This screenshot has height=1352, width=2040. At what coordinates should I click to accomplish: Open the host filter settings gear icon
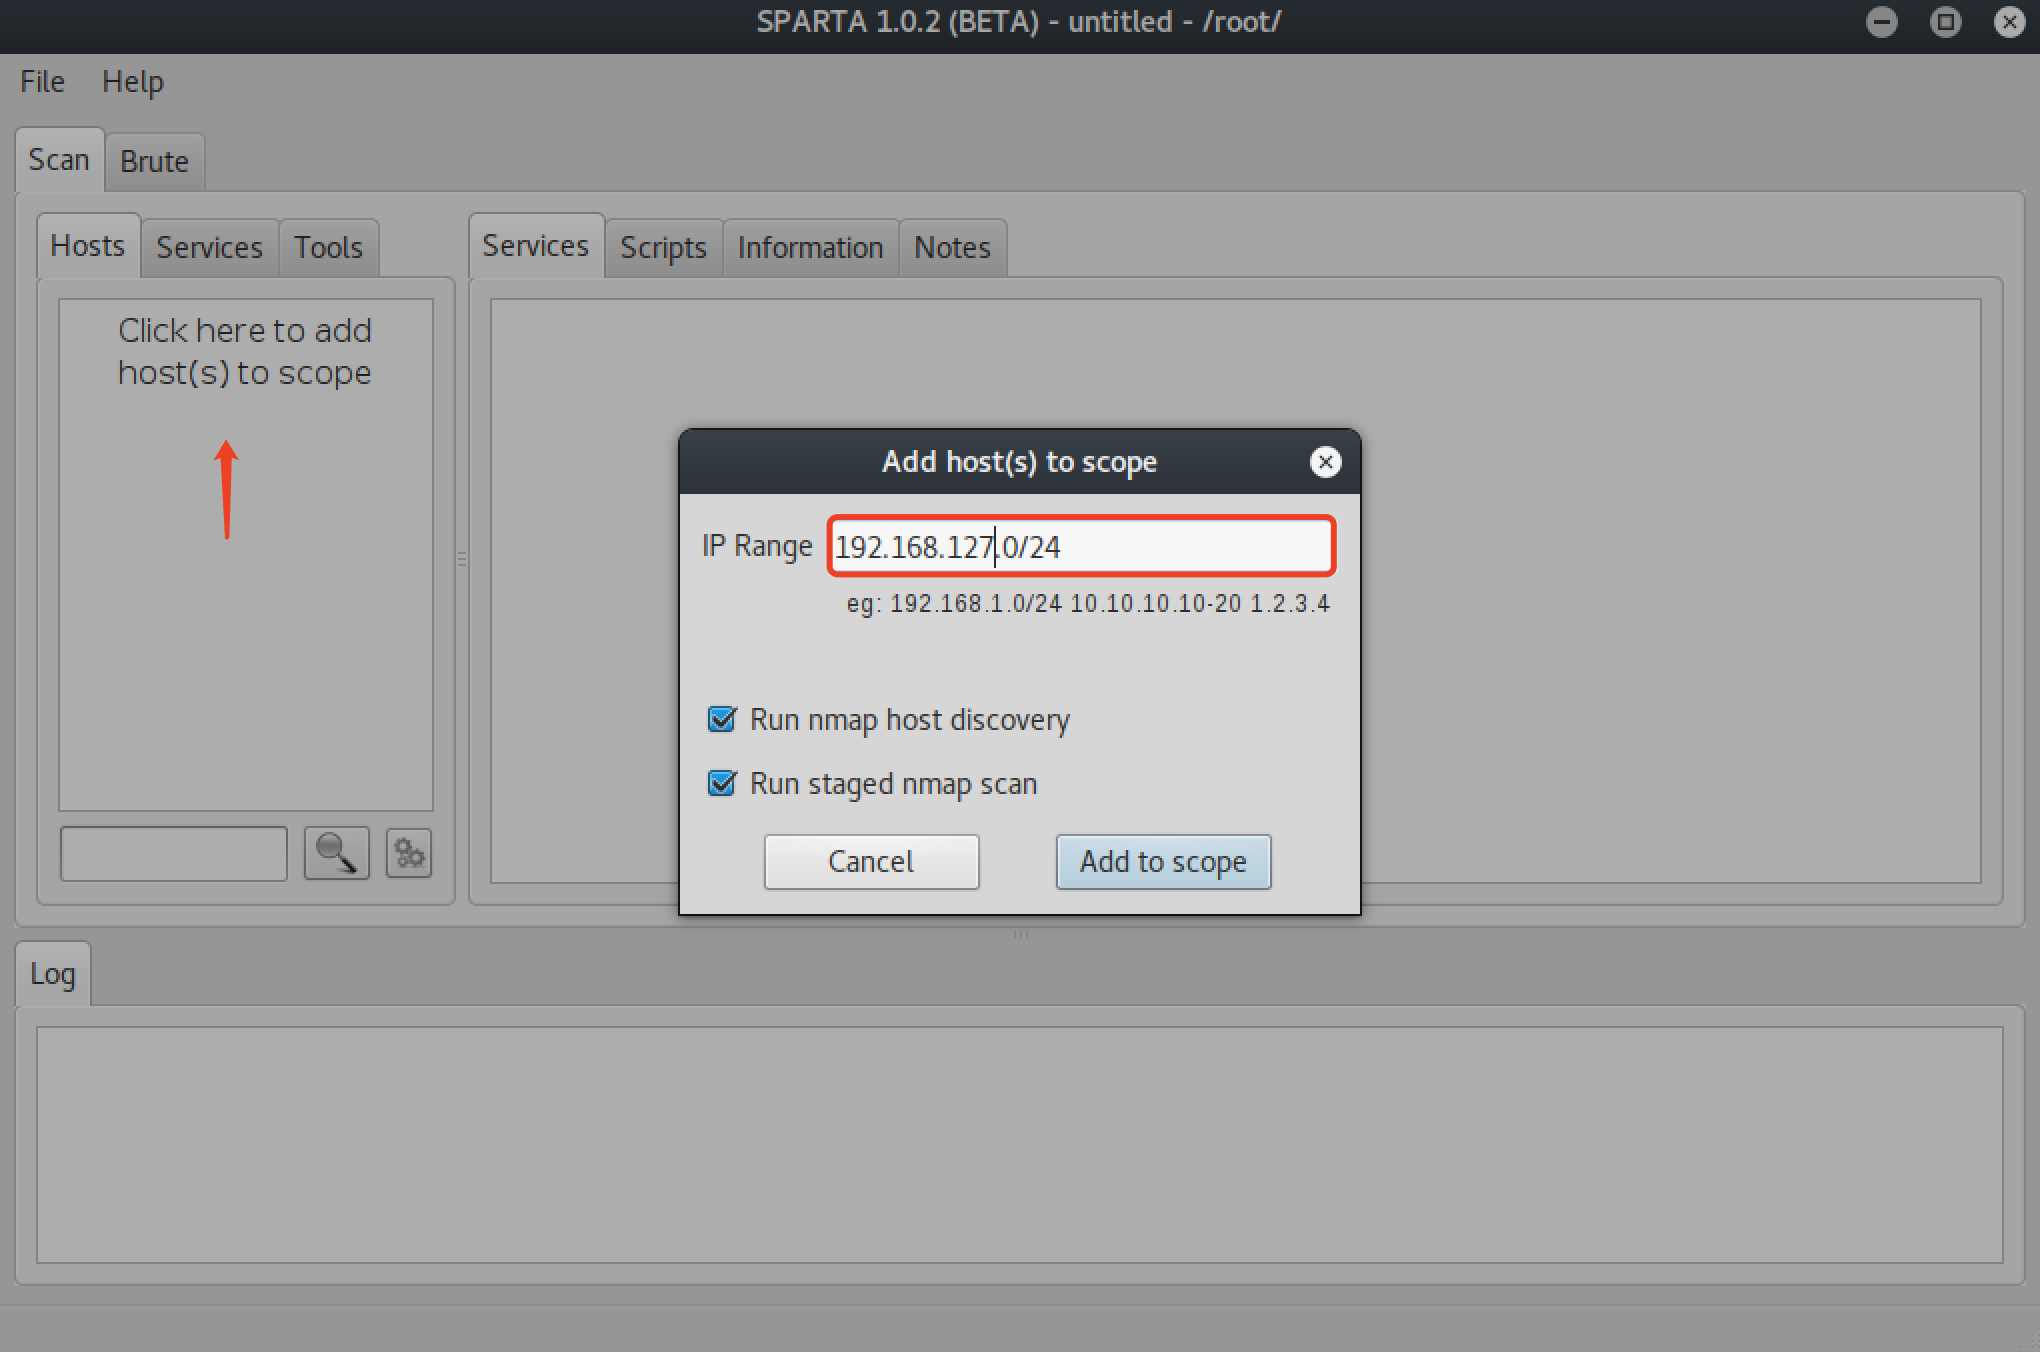[409, 853]
